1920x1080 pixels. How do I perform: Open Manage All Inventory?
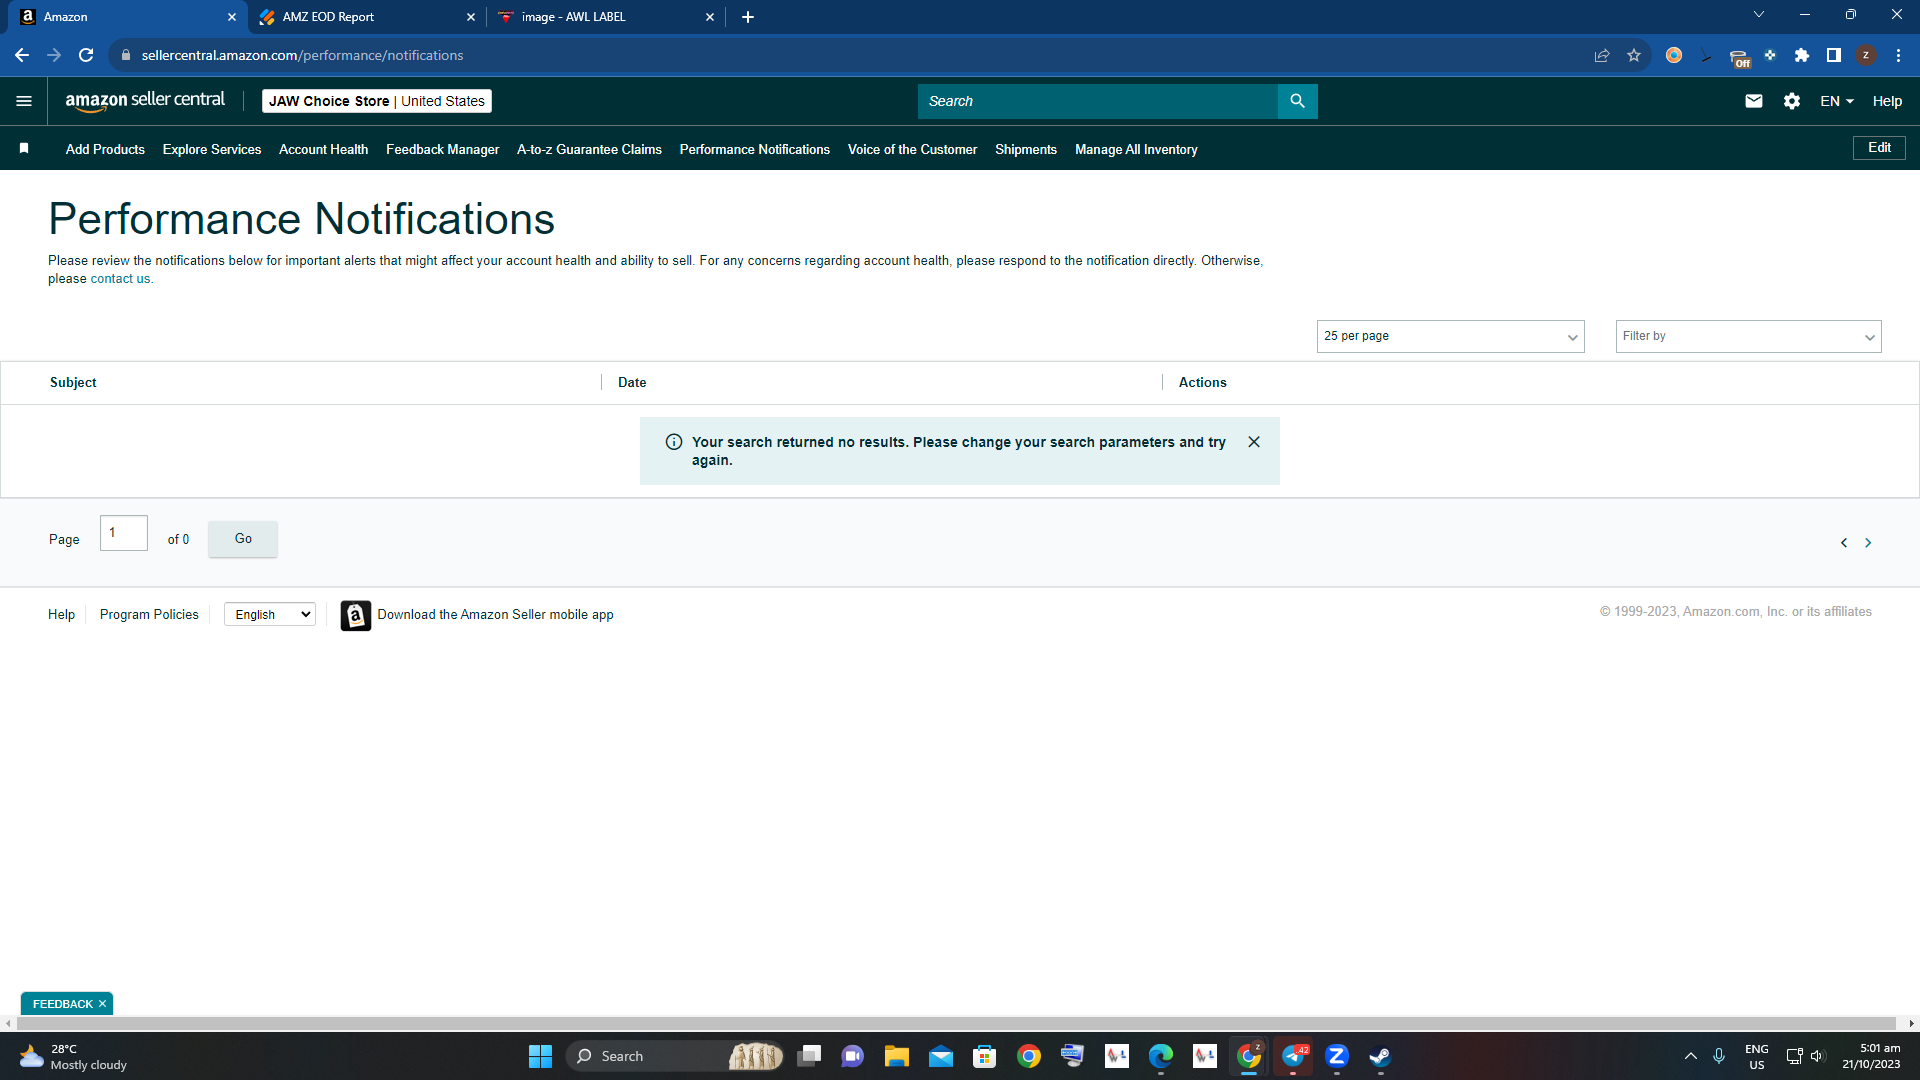[1136, 149]
